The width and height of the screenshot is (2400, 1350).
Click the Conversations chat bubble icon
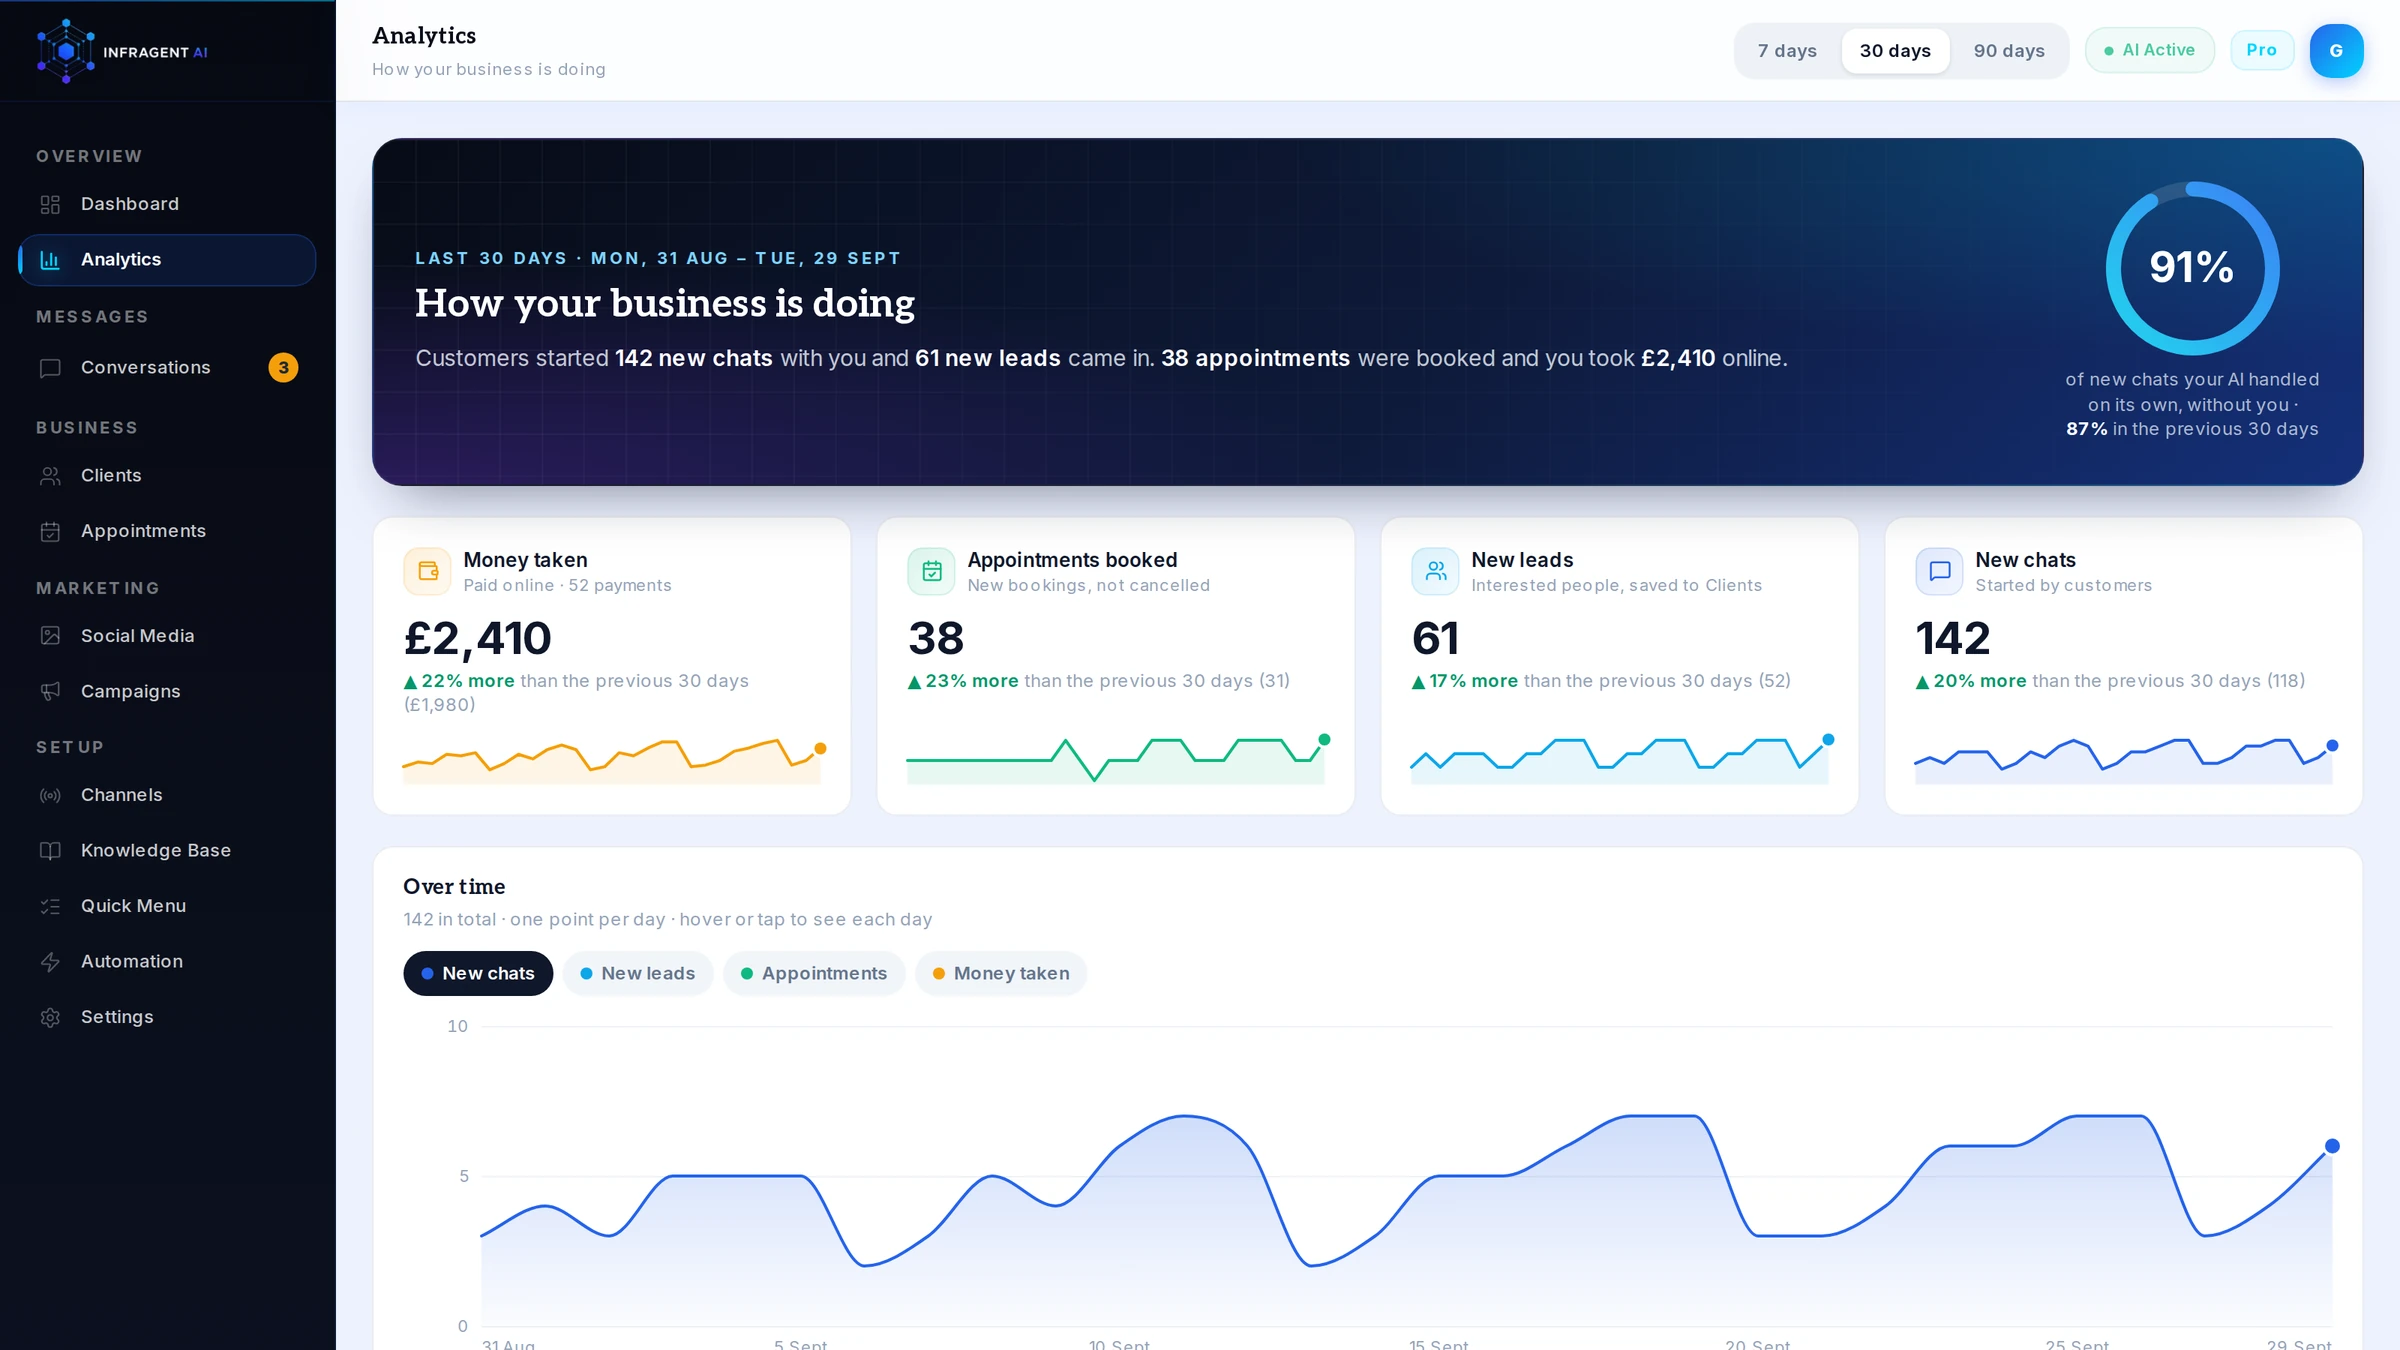click(x=50, y=368)
